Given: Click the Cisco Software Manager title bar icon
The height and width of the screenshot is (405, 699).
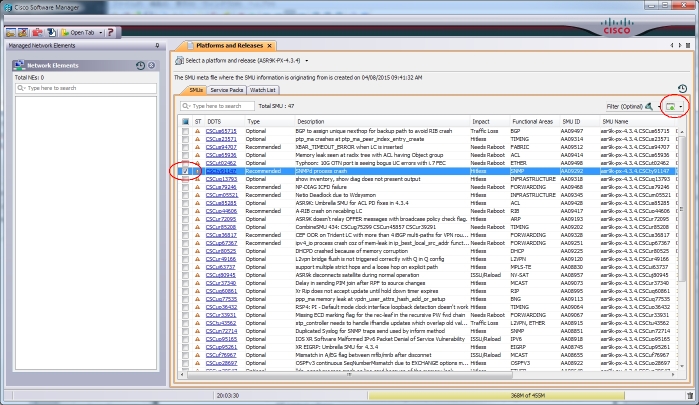Looking at the screenshot, I should [x=8, y=7].
